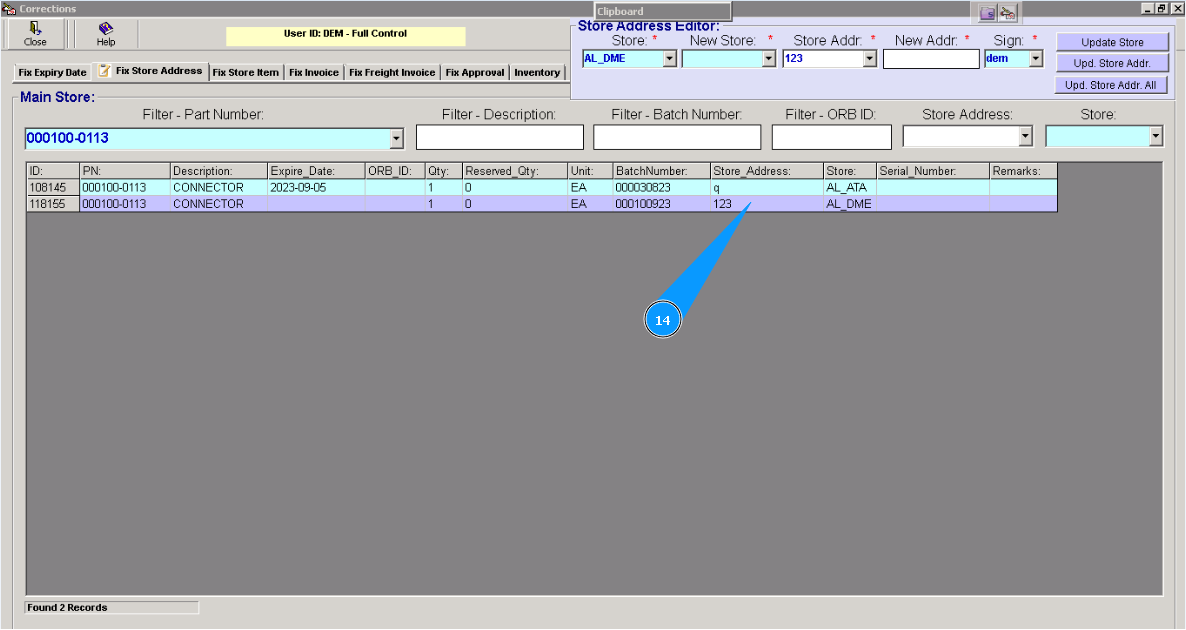
Task: Open the Fix Freight Invoice tab
Action: click(392, 73)
